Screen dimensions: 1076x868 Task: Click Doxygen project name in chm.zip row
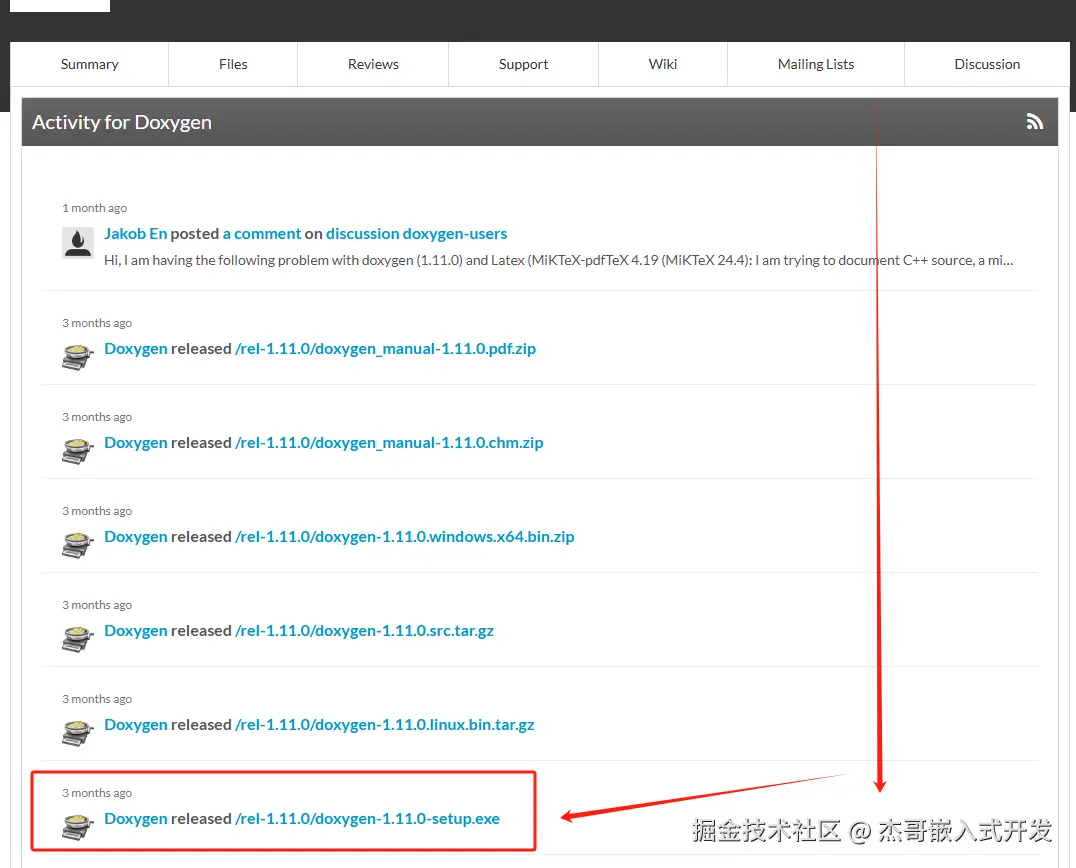tap(136, 443)
